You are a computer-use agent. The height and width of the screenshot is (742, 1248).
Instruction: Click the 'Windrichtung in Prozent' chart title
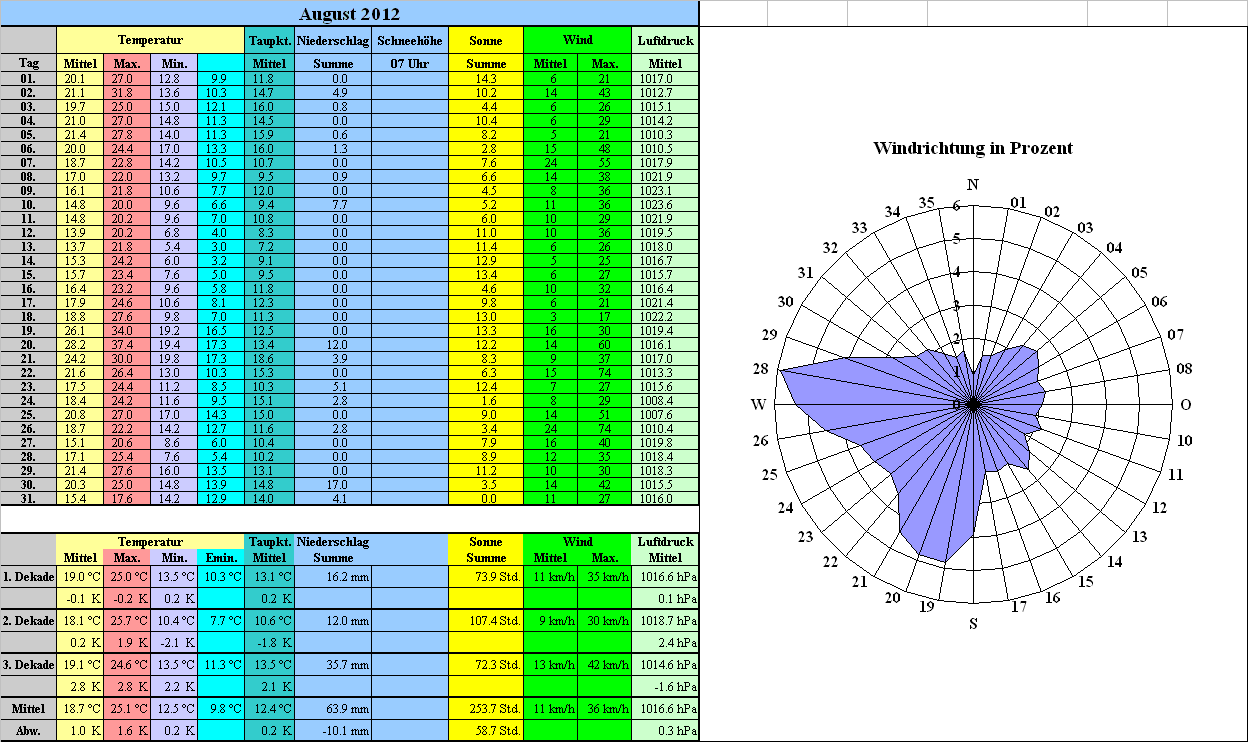click(973, 148)
